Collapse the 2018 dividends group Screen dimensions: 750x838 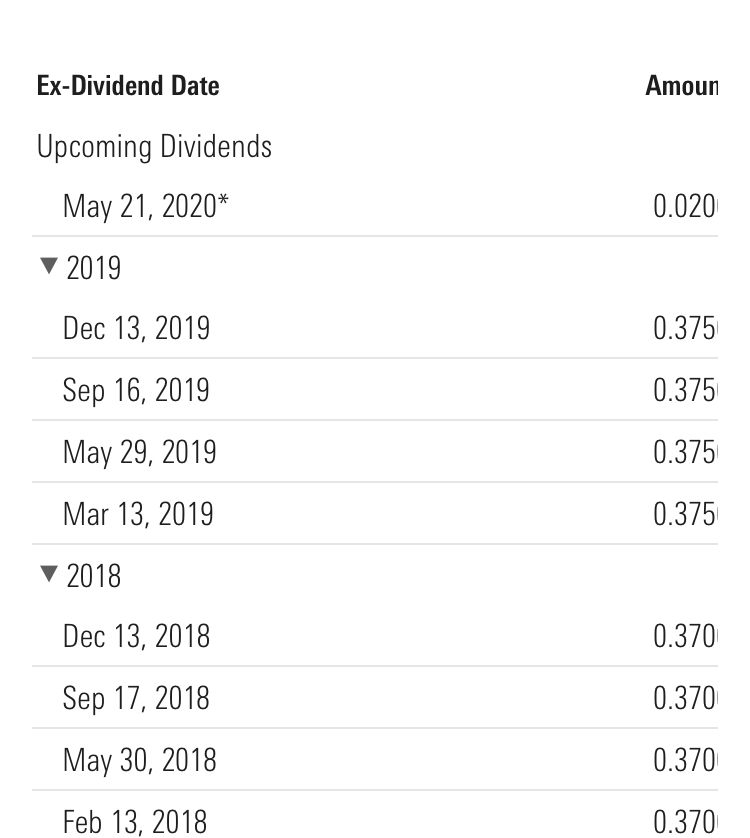[x=48, y=575]
